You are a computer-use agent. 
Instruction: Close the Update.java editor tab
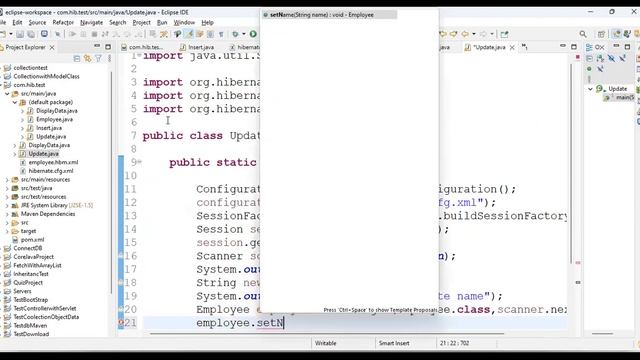pyautogui.click(x=512, y=47)
